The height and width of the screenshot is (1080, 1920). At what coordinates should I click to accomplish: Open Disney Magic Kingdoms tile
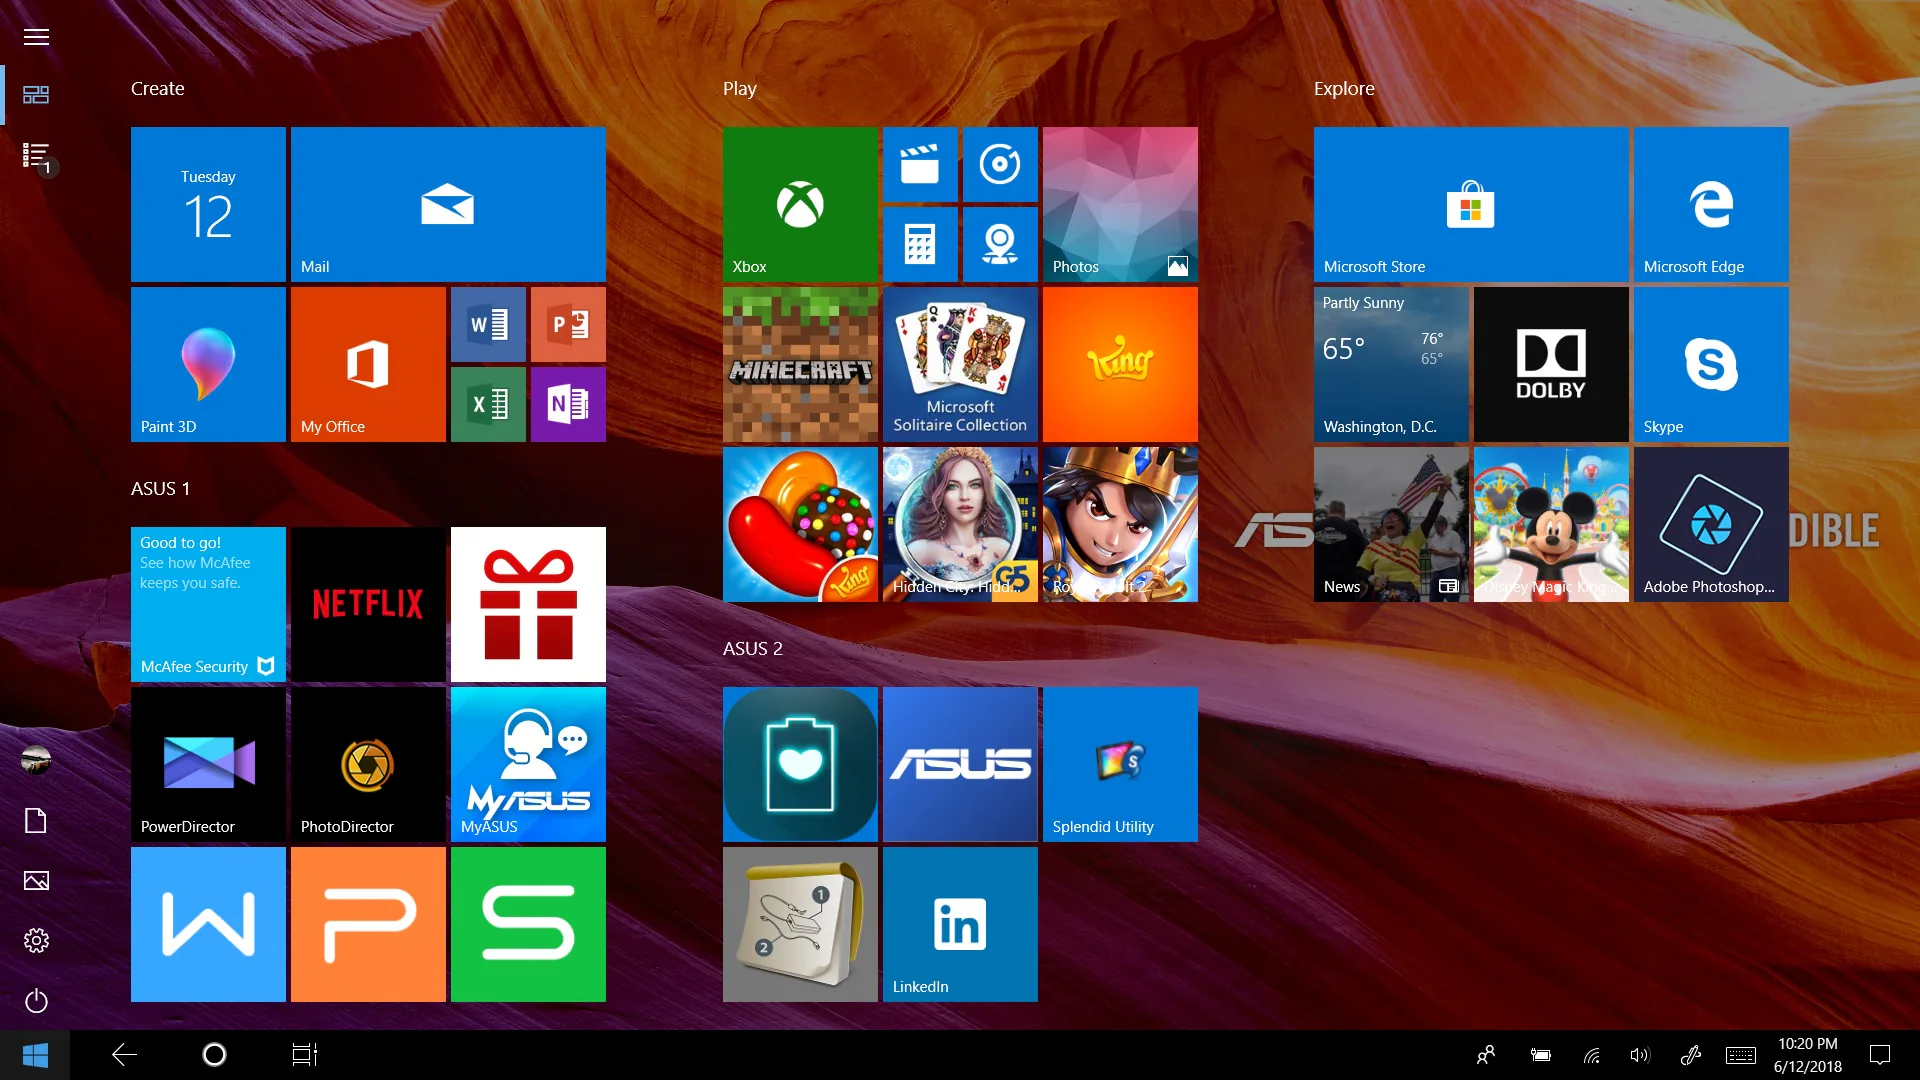1551,524
